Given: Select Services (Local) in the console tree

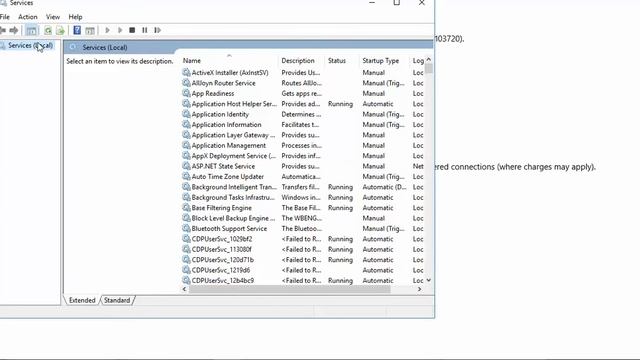Looking at the screenshot, I should pyautogui.click(x=30, y=45).
